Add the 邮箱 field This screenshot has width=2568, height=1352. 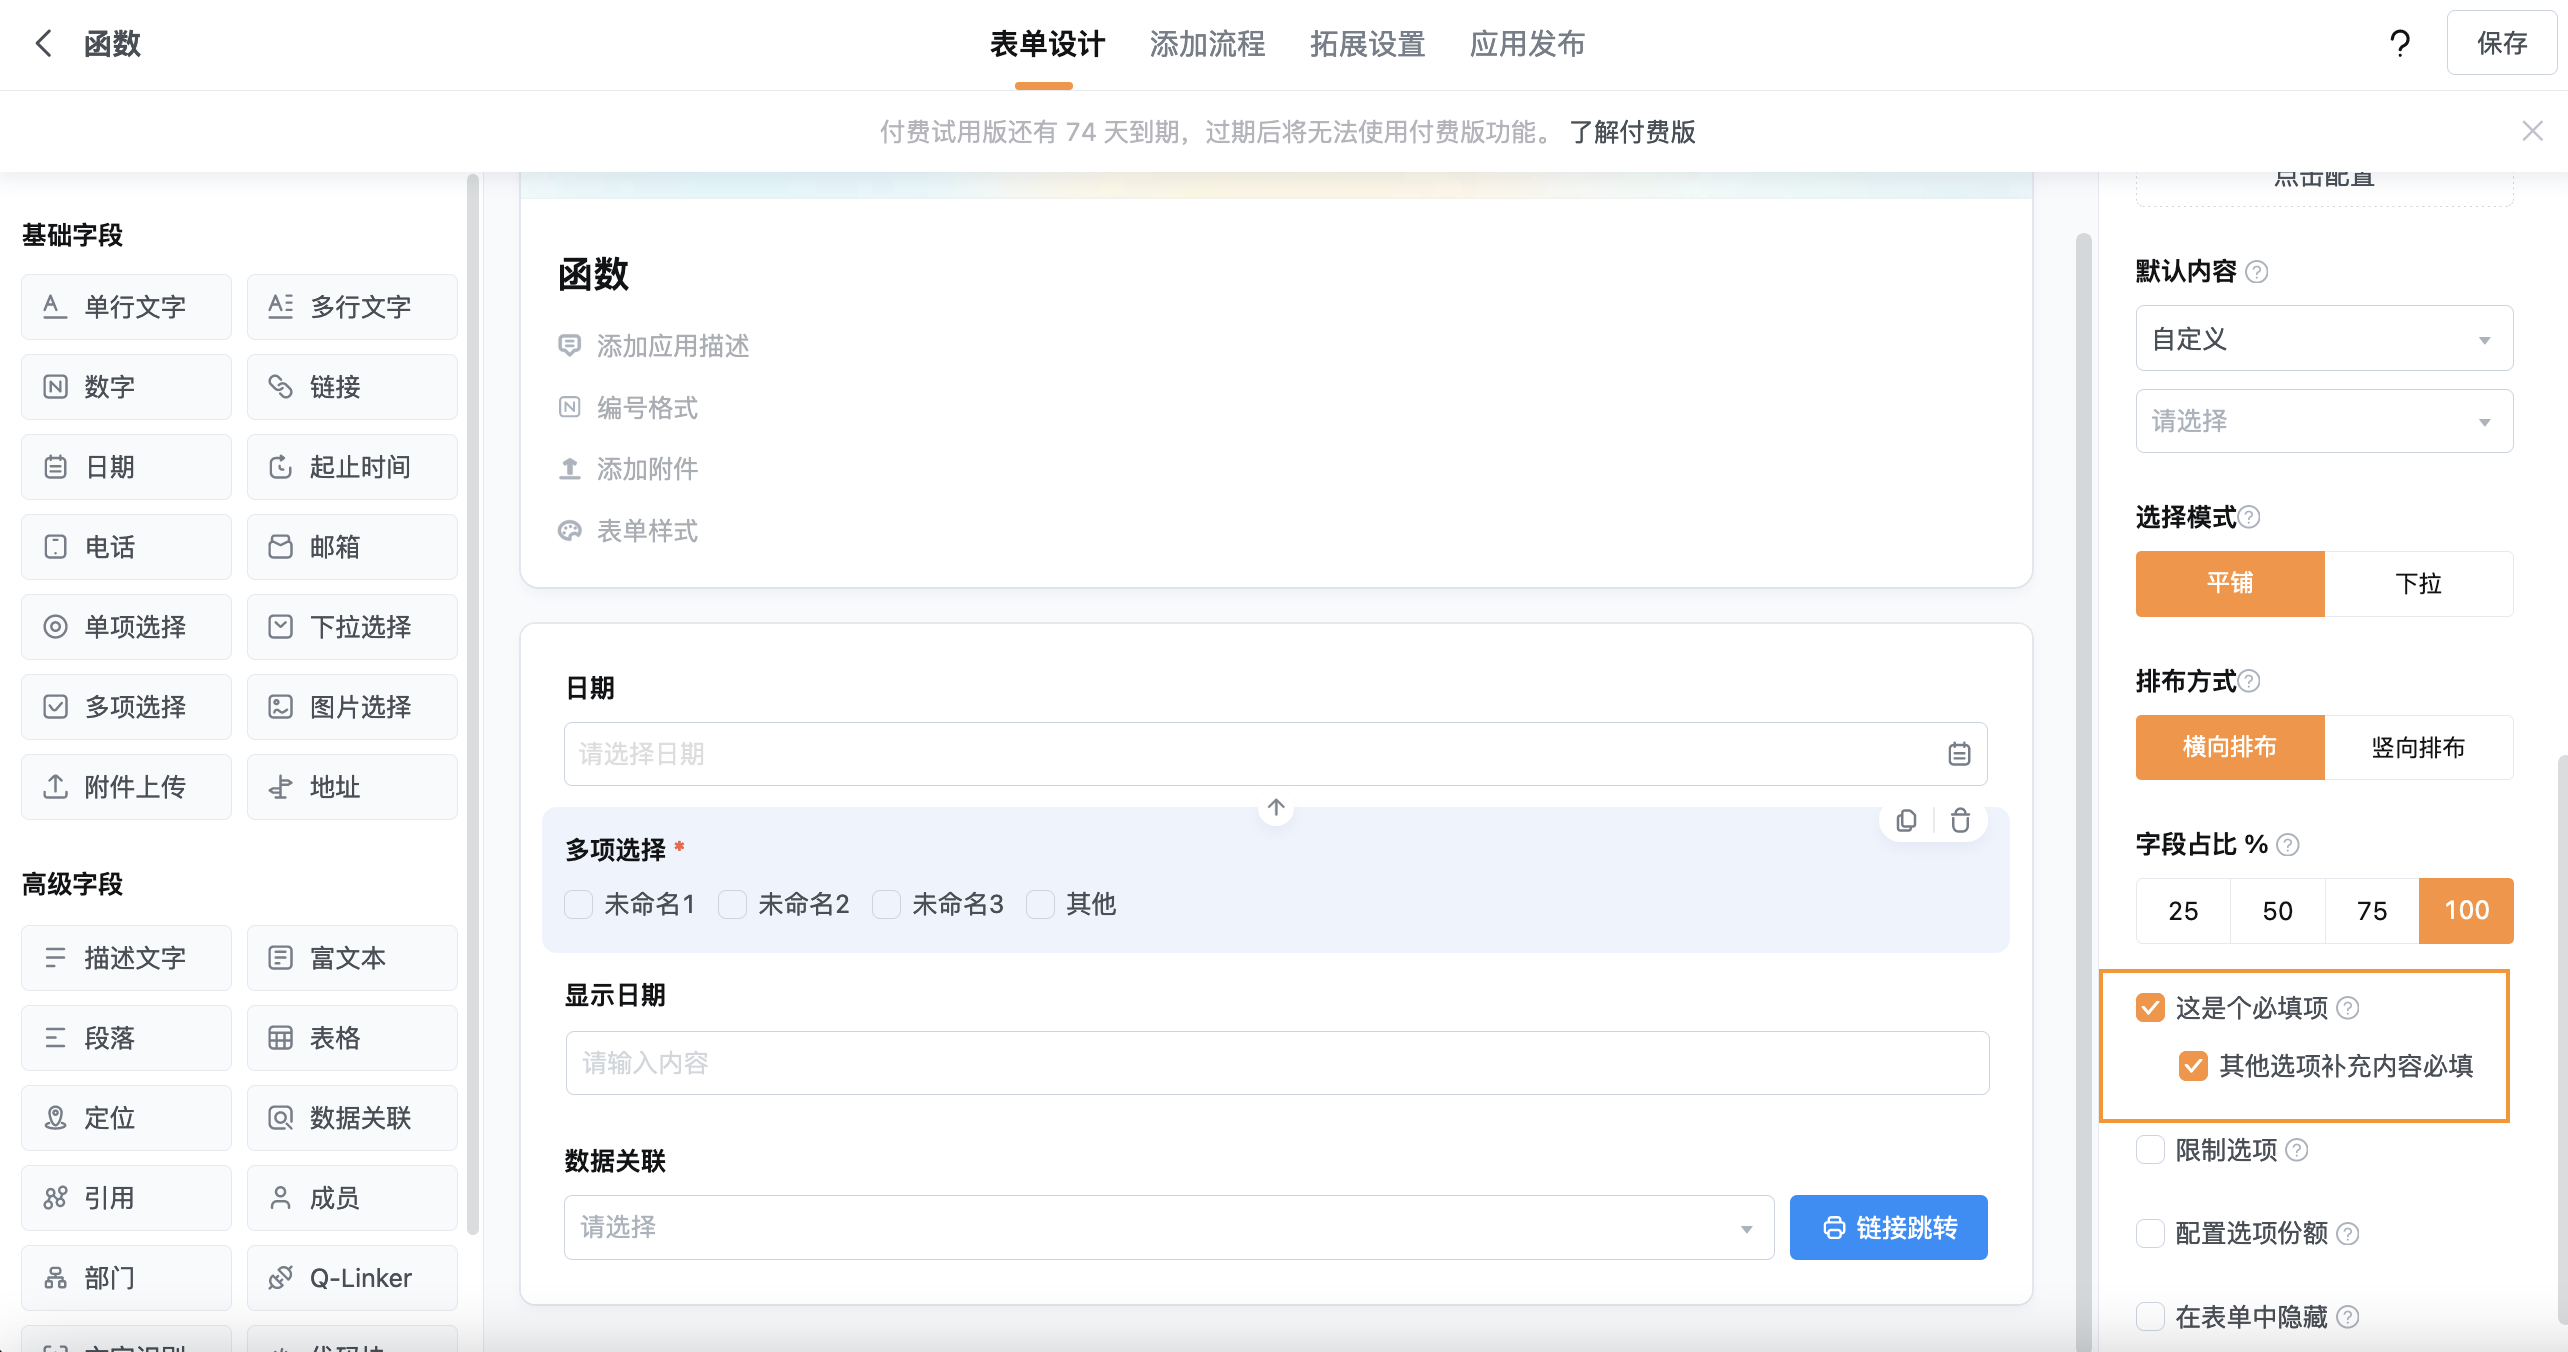(x=352, y=546)
